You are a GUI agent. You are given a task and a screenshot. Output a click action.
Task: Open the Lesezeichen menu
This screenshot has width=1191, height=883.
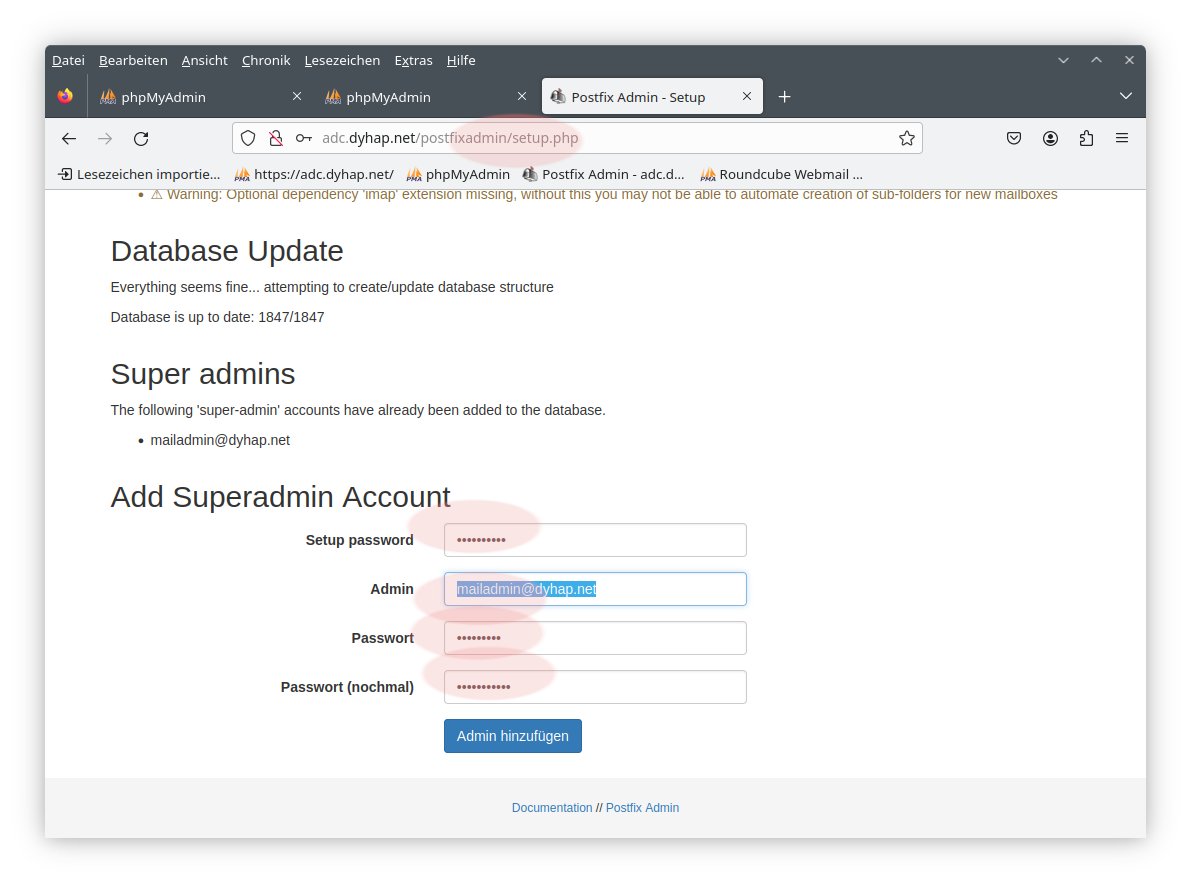pyautogui.click(x=342, y=61)
